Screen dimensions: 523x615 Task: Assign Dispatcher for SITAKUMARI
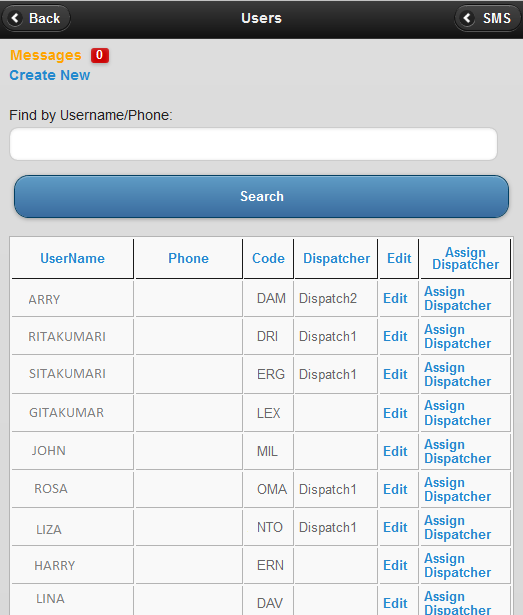[x=457, y=374]
